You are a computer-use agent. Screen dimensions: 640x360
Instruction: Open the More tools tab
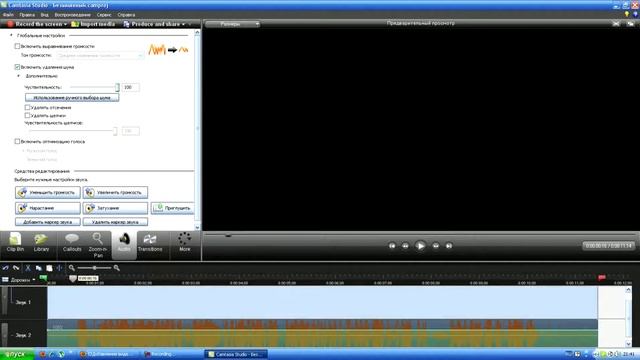coord(184,243)
